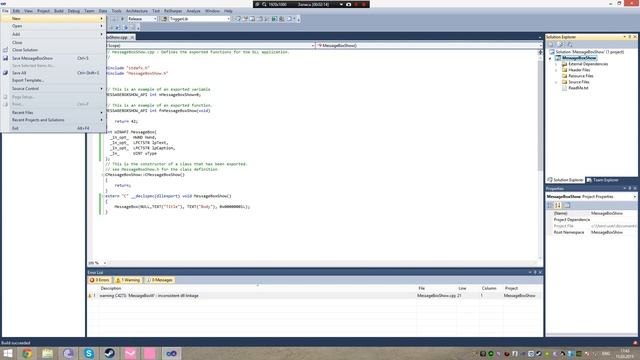The width and height of the screenshot is (640, 360).
Task: Pin the Properties panel
Action: (629, 188)
